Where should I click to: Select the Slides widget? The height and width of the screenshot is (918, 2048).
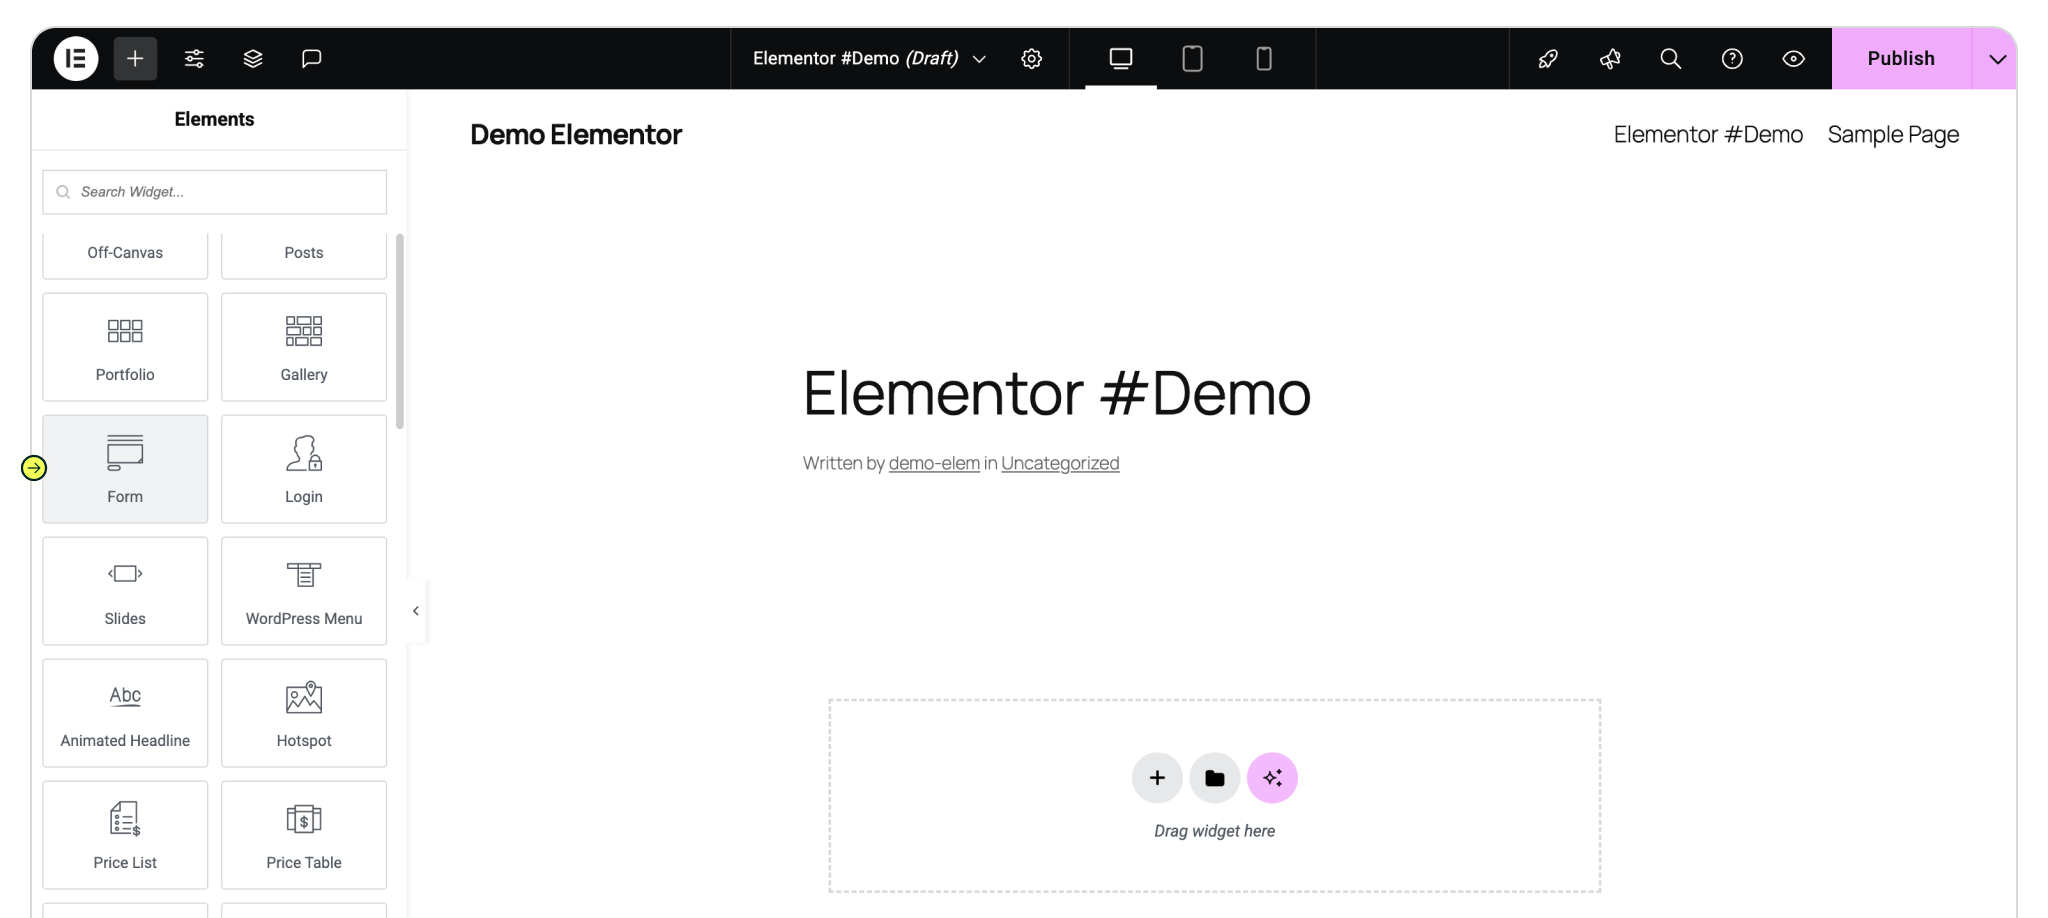click(x=125, y=591)
